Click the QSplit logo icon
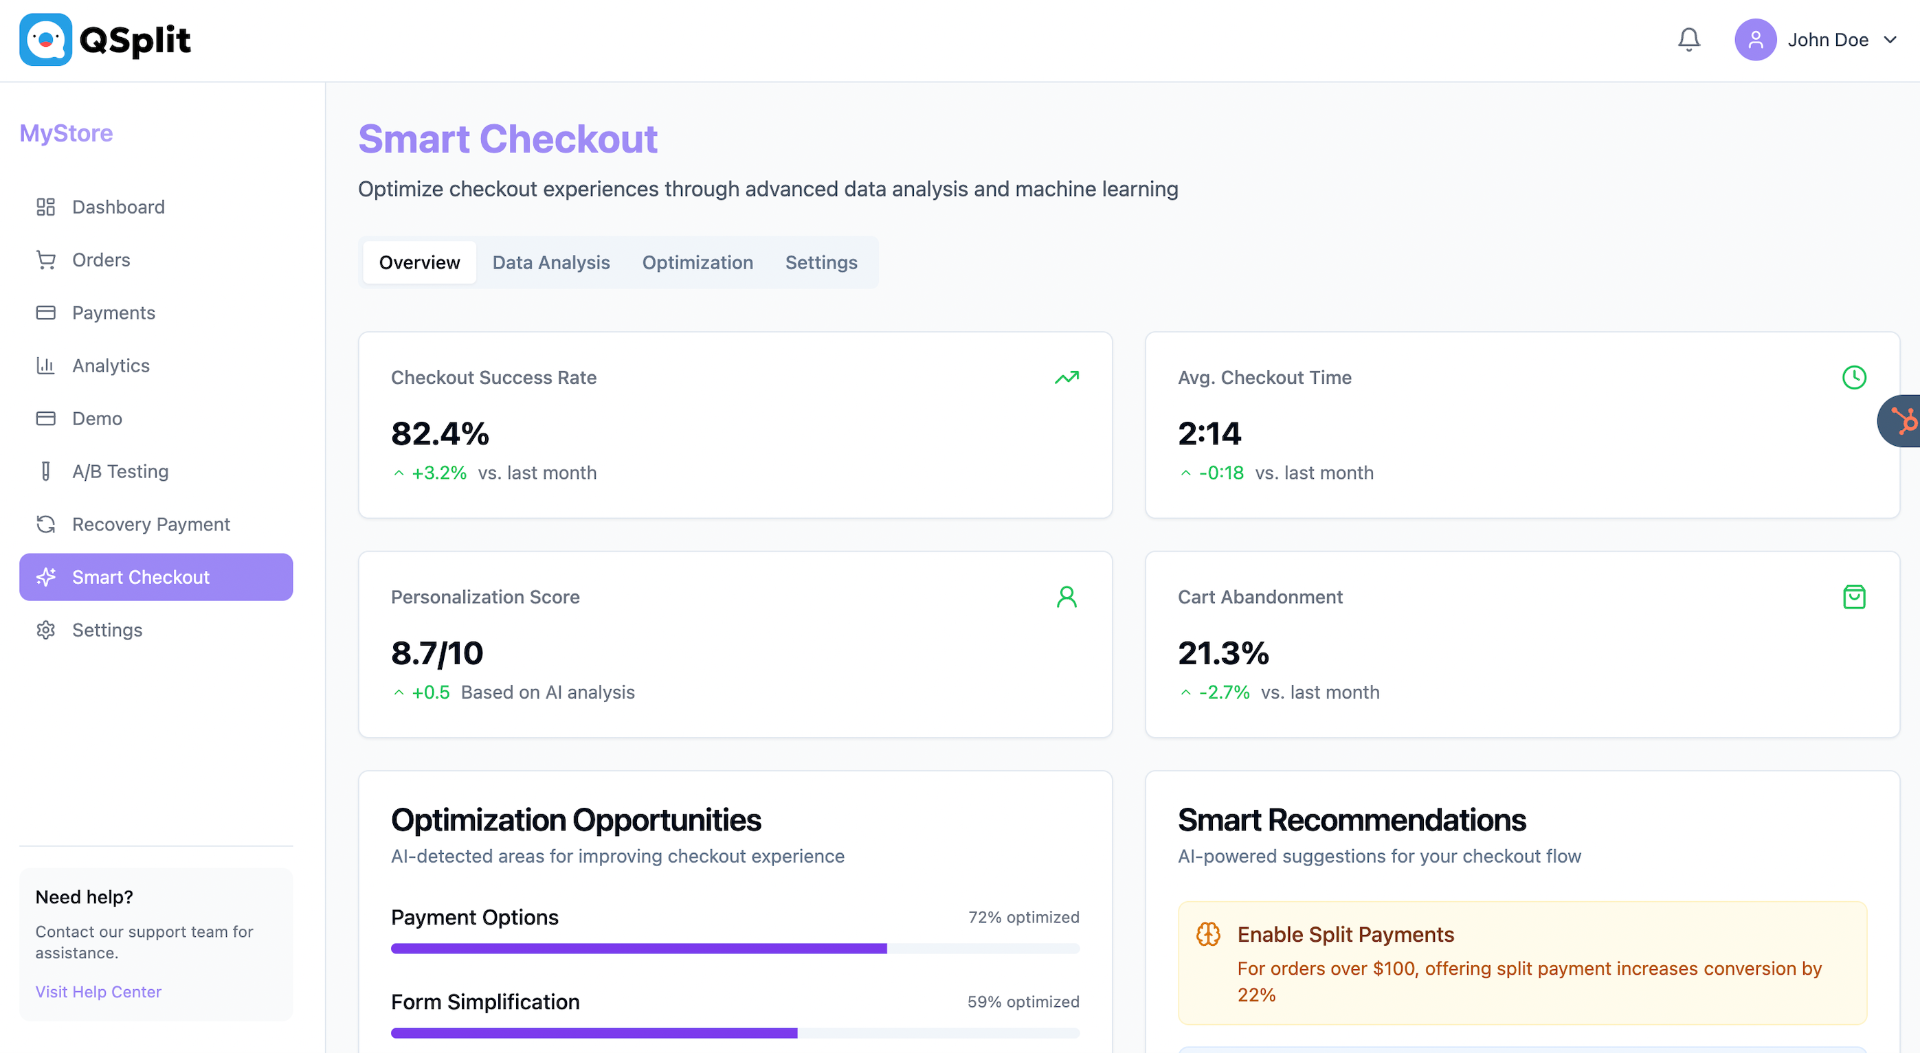The image size is (1920, 1053). tap(46, 40)
